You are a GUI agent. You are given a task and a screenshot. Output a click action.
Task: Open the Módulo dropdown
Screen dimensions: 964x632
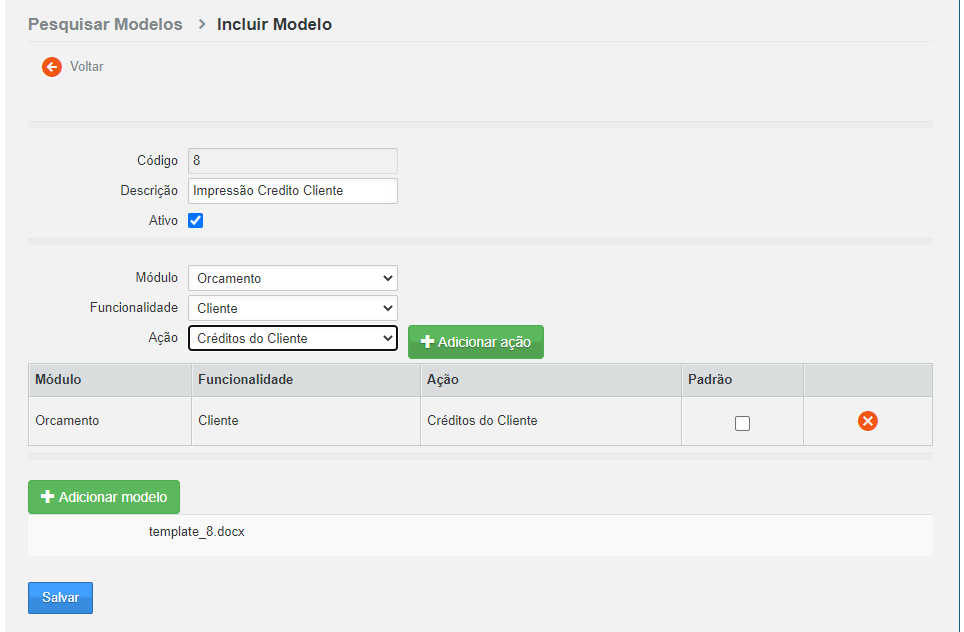click(292, 278)
